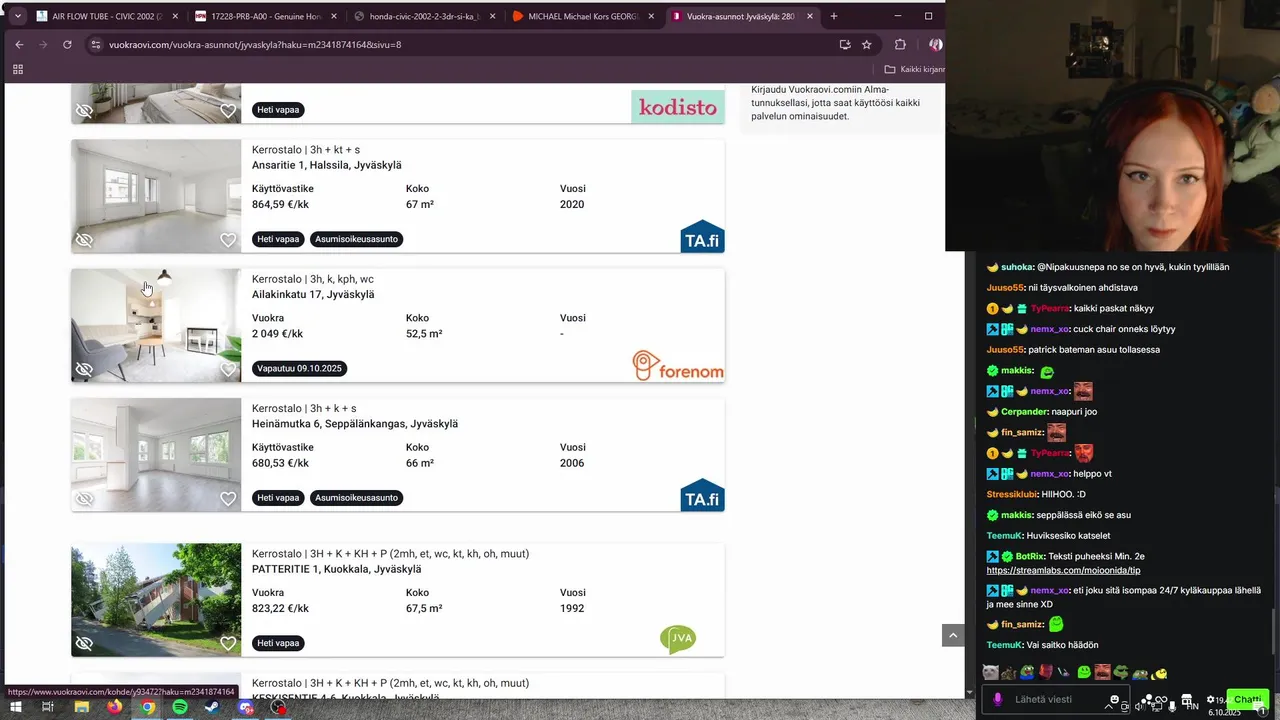Image resolution: width=1280 pixels, height=720 pixels.
Task: Open Discord from the taskbar
Action: 246,707
